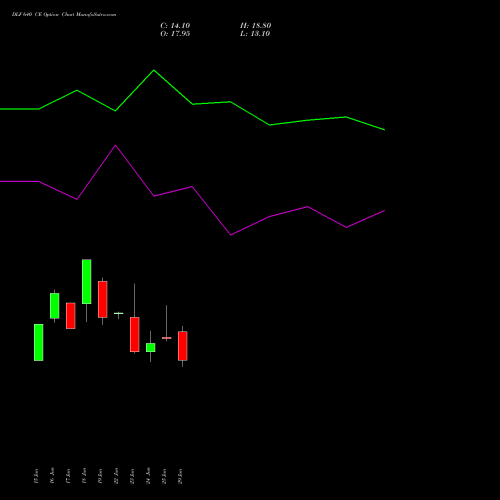Click the low value L: 13.10
The width and height of the screenshot is (500, 500).
255,34
